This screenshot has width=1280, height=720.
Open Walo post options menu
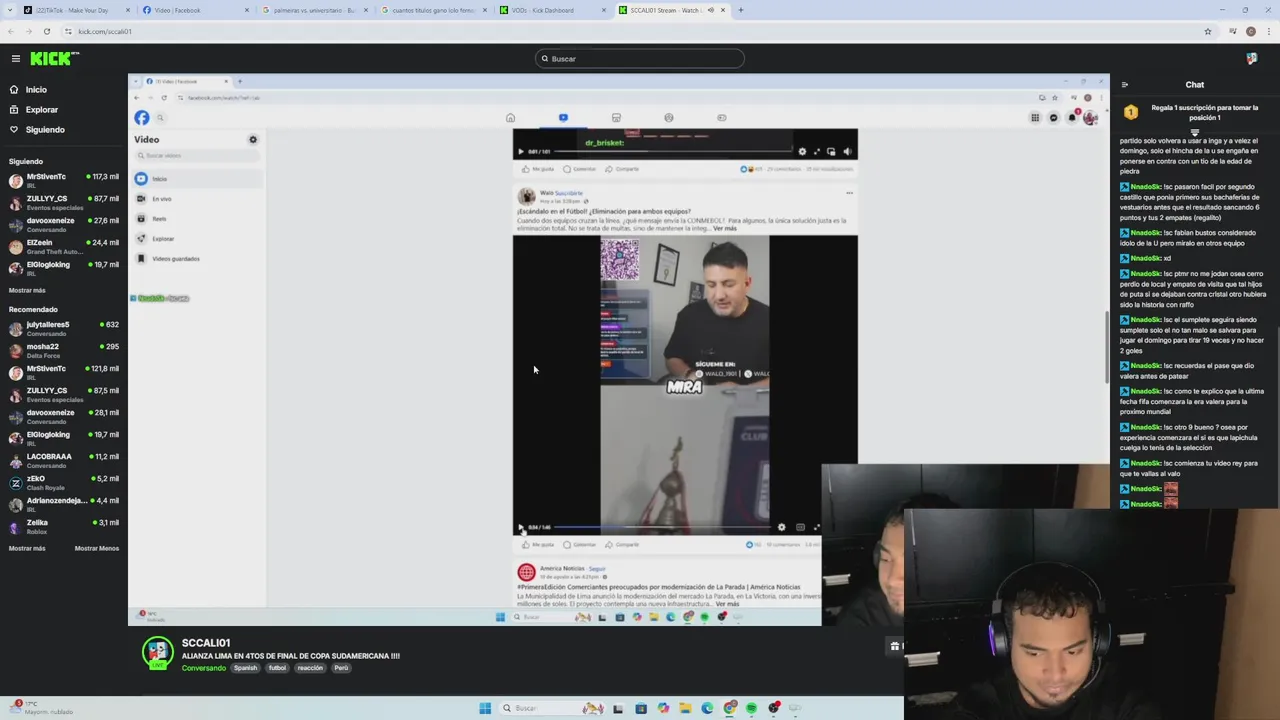pyautogui.click(x=849, y=193)
